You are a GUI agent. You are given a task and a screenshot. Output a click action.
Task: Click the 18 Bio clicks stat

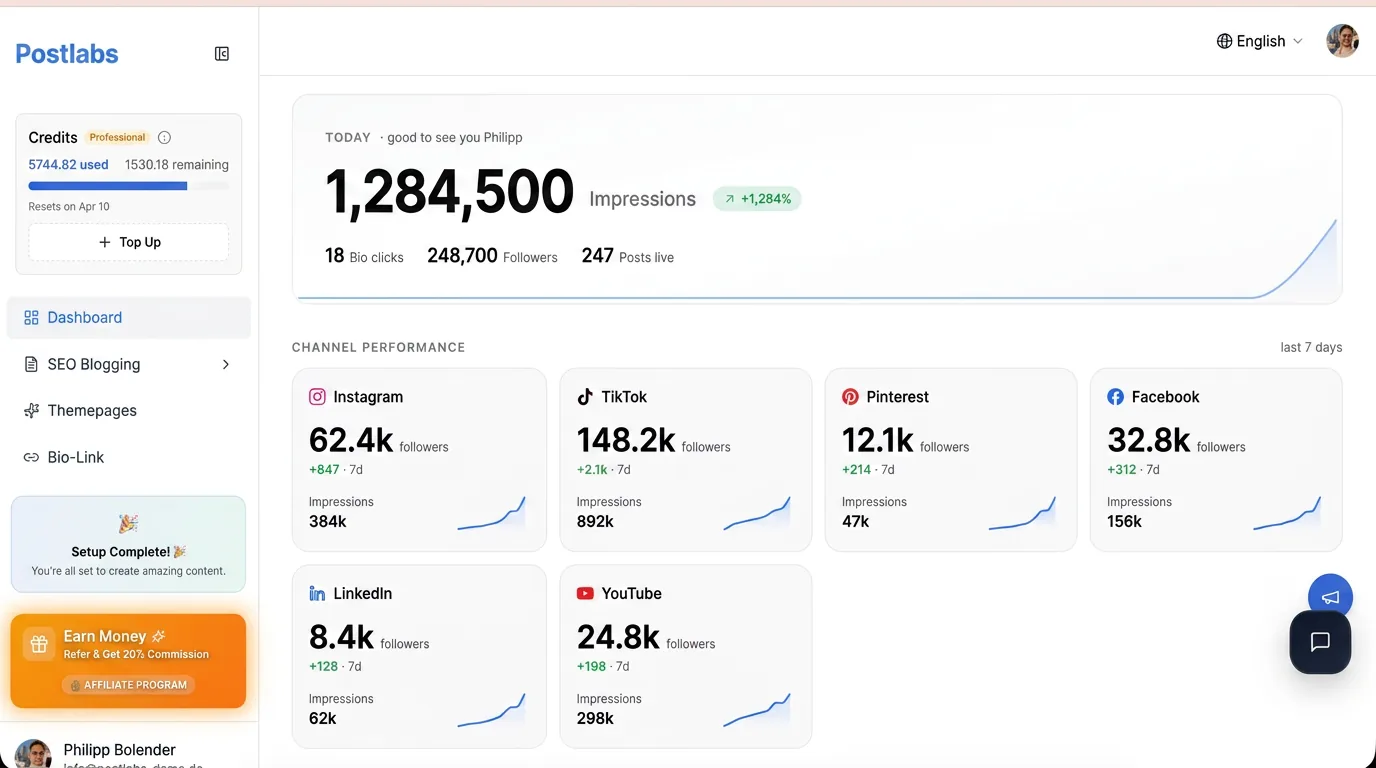(364, 256)
